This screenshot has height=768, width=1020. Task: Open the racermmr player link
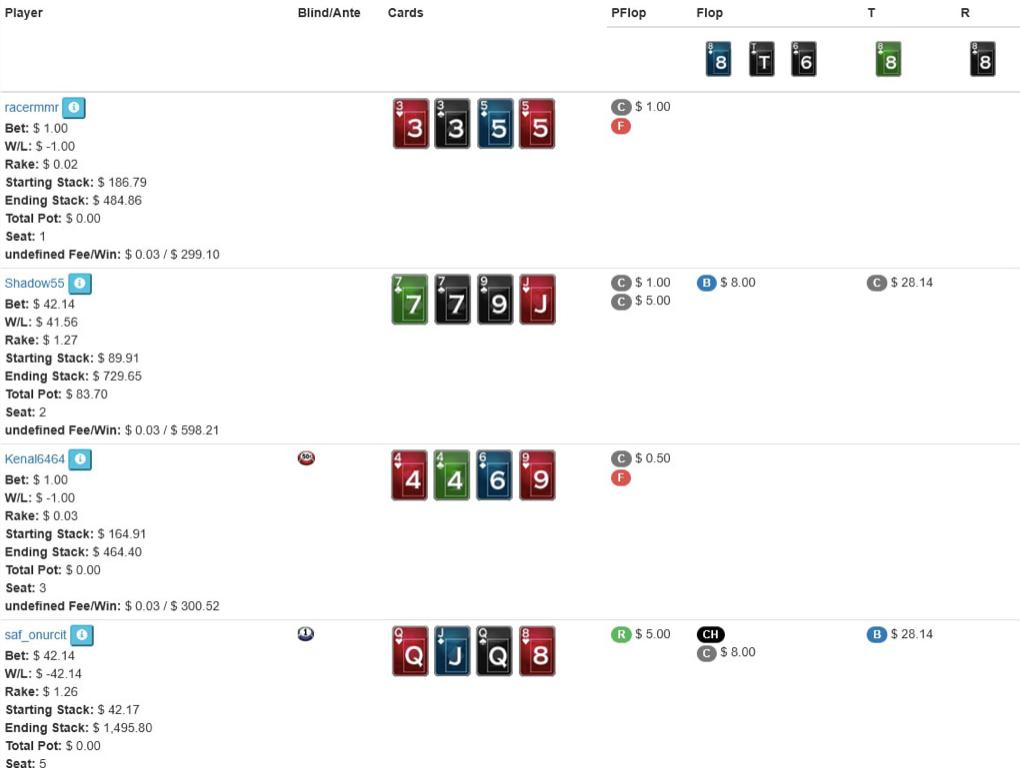31,107
